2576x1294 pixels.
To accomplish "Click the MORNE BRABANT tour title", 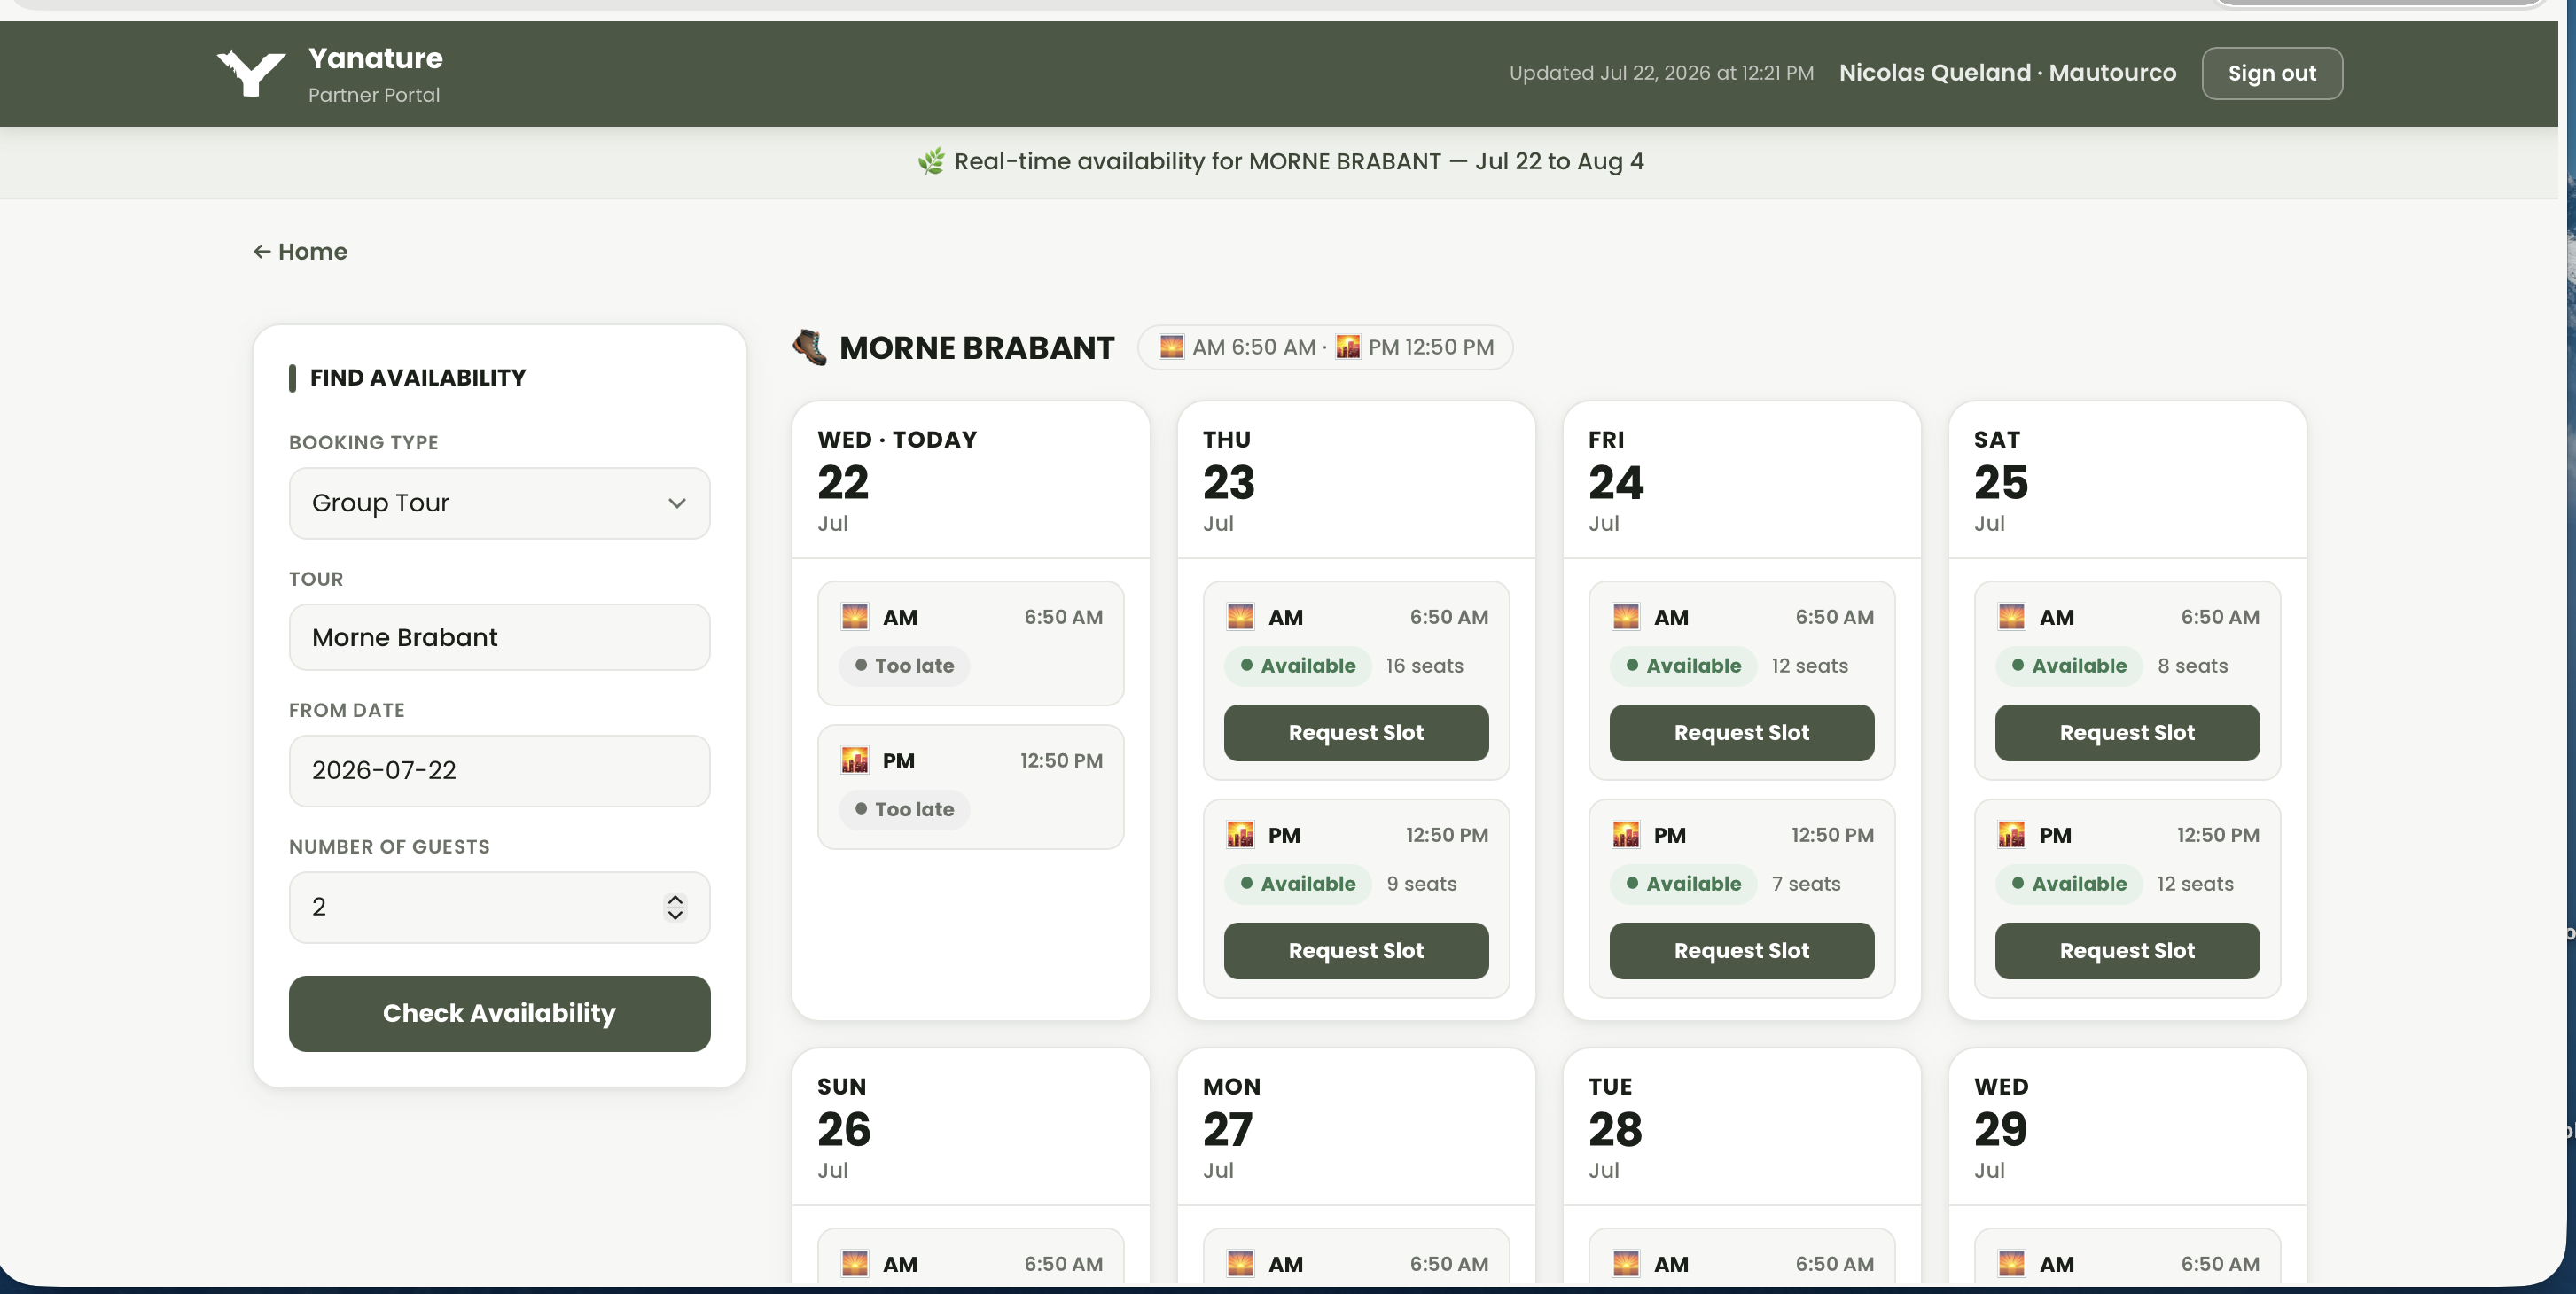I will pyautogui.click(x=976, y=348).
